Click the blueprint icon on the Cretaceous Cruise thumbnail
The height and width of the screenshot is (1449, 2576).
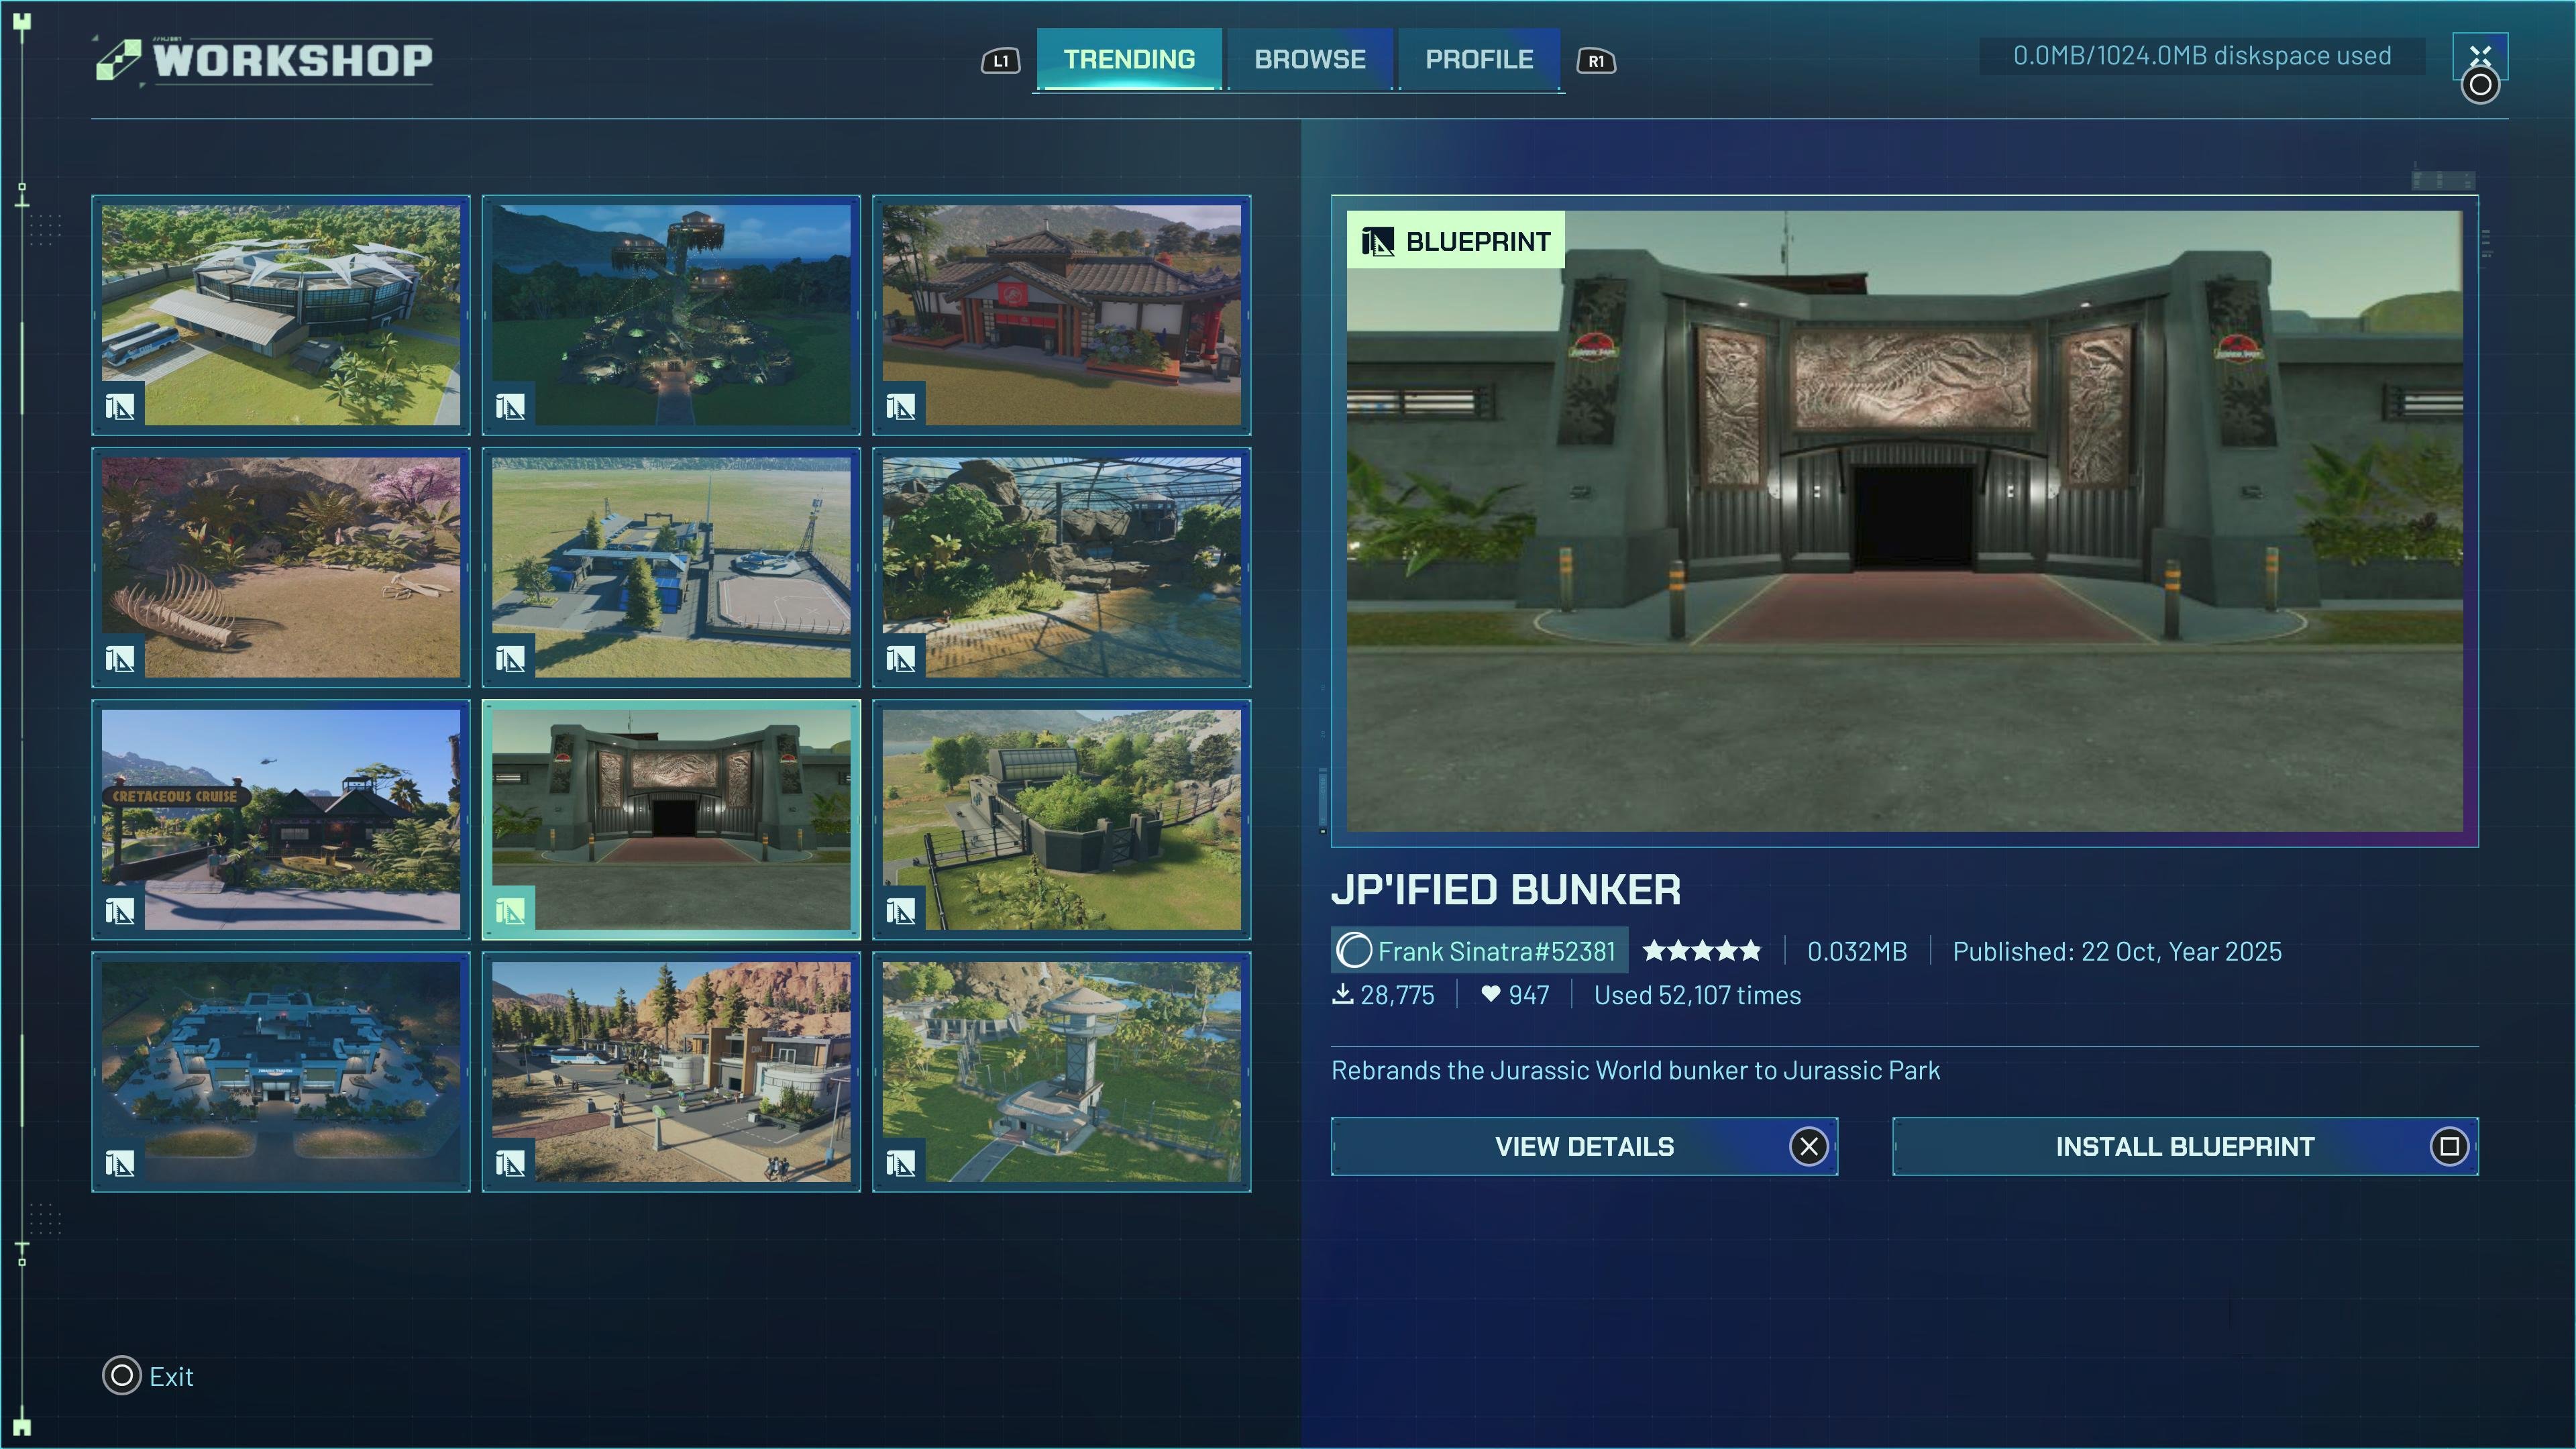120,911
